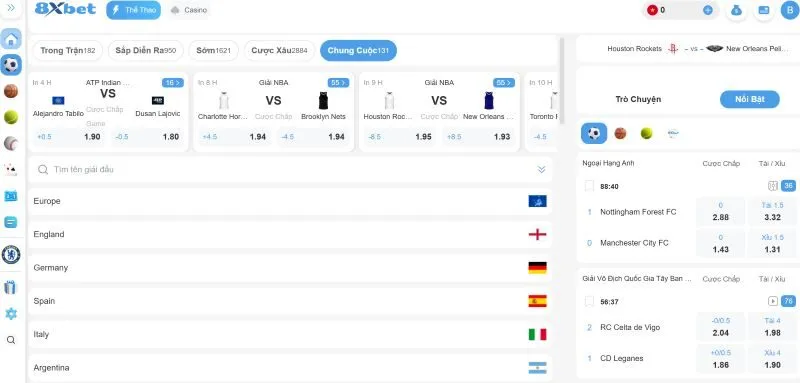Expand the England region row
The height and width of the screenshot is (383, 800).
point(290,234)
